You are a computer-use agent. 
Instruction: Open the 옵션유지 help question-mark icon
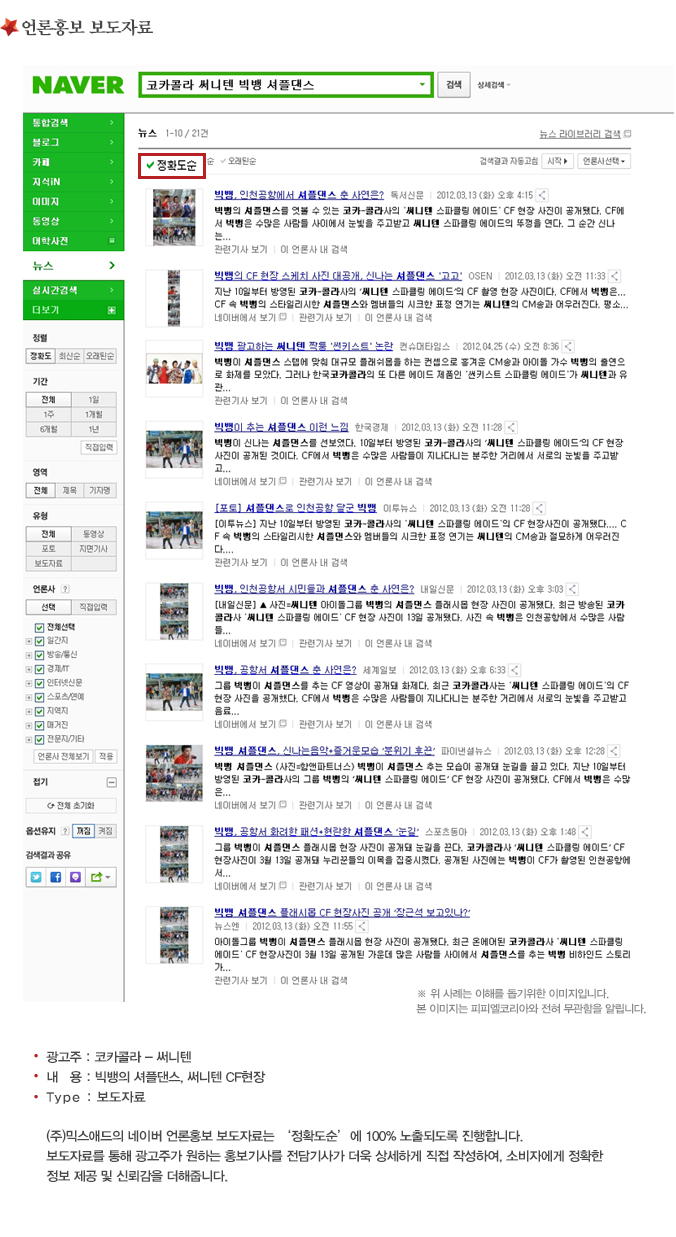pos(66,831)
